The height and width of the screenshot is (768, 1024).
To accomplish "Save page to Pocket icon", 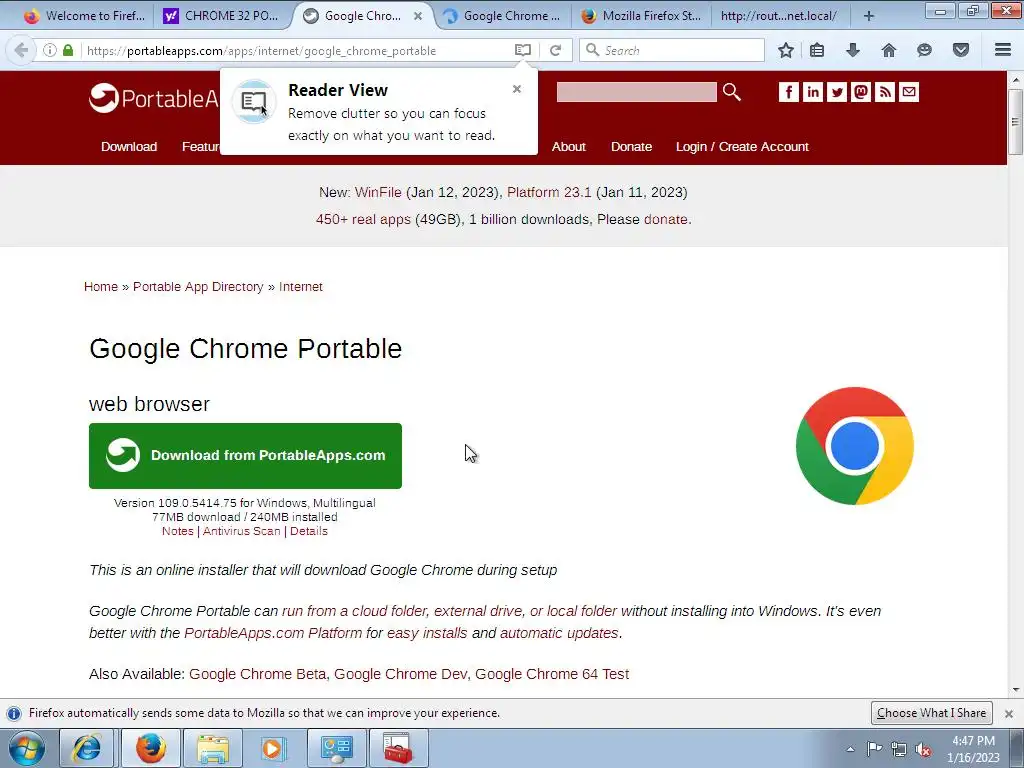I will point(961,50).
